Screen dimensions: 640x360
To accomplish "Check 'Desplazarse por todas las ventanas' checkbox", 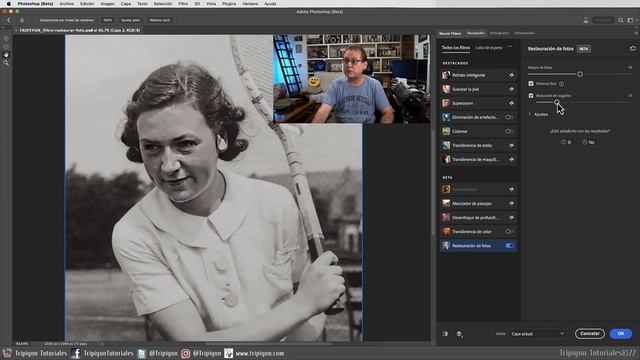I will click(x=36, y=20).
